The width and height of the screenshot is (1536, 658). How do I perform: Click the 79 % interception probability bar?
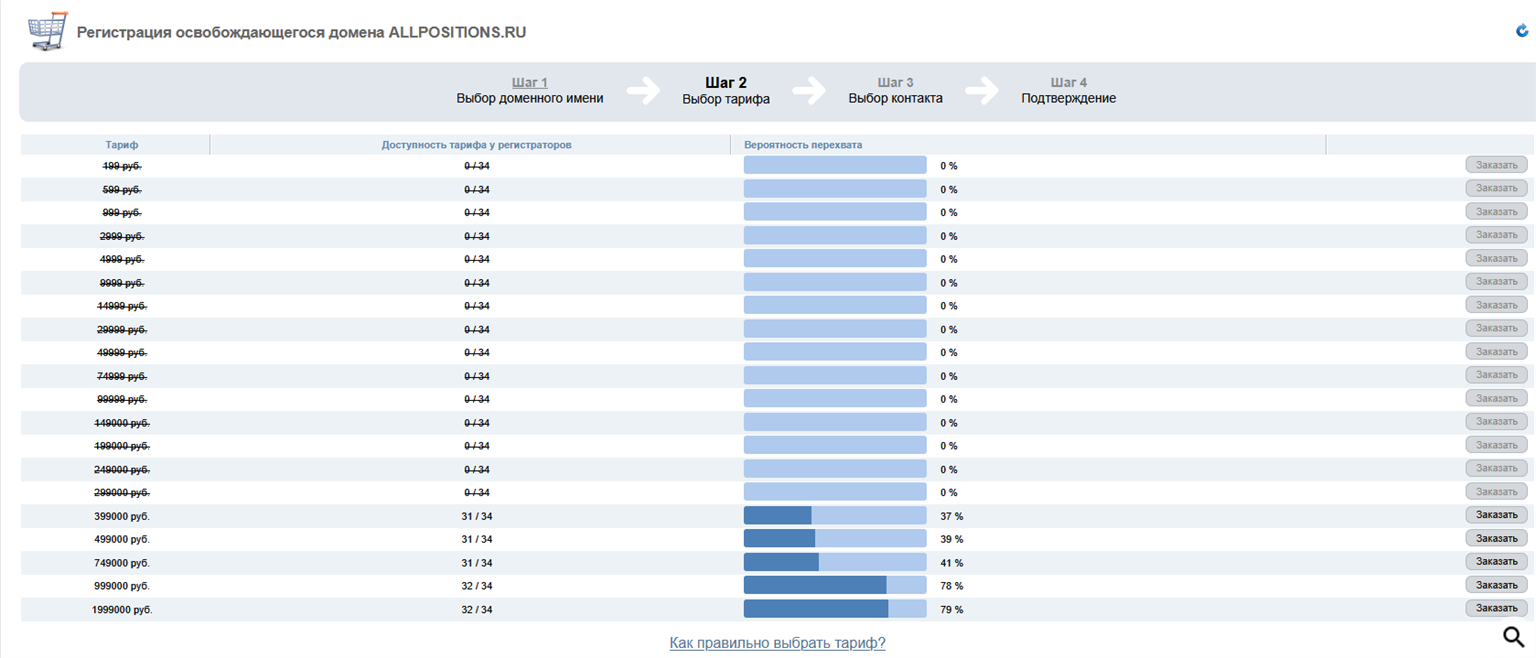pos(835,609)
